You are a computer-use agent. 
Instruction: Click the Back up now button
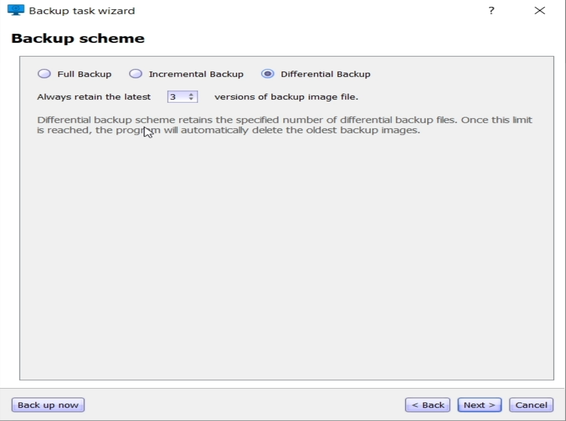(x=48, y=405)
